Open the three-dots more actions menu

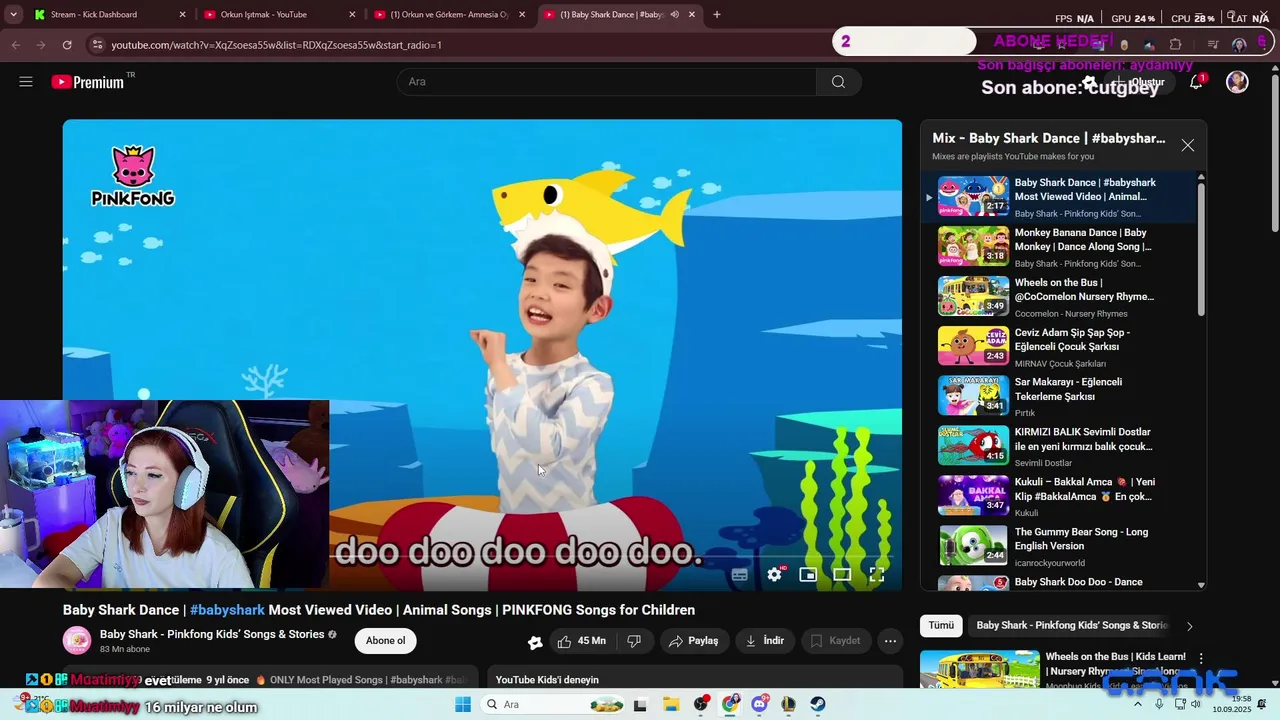coord(890,641)
